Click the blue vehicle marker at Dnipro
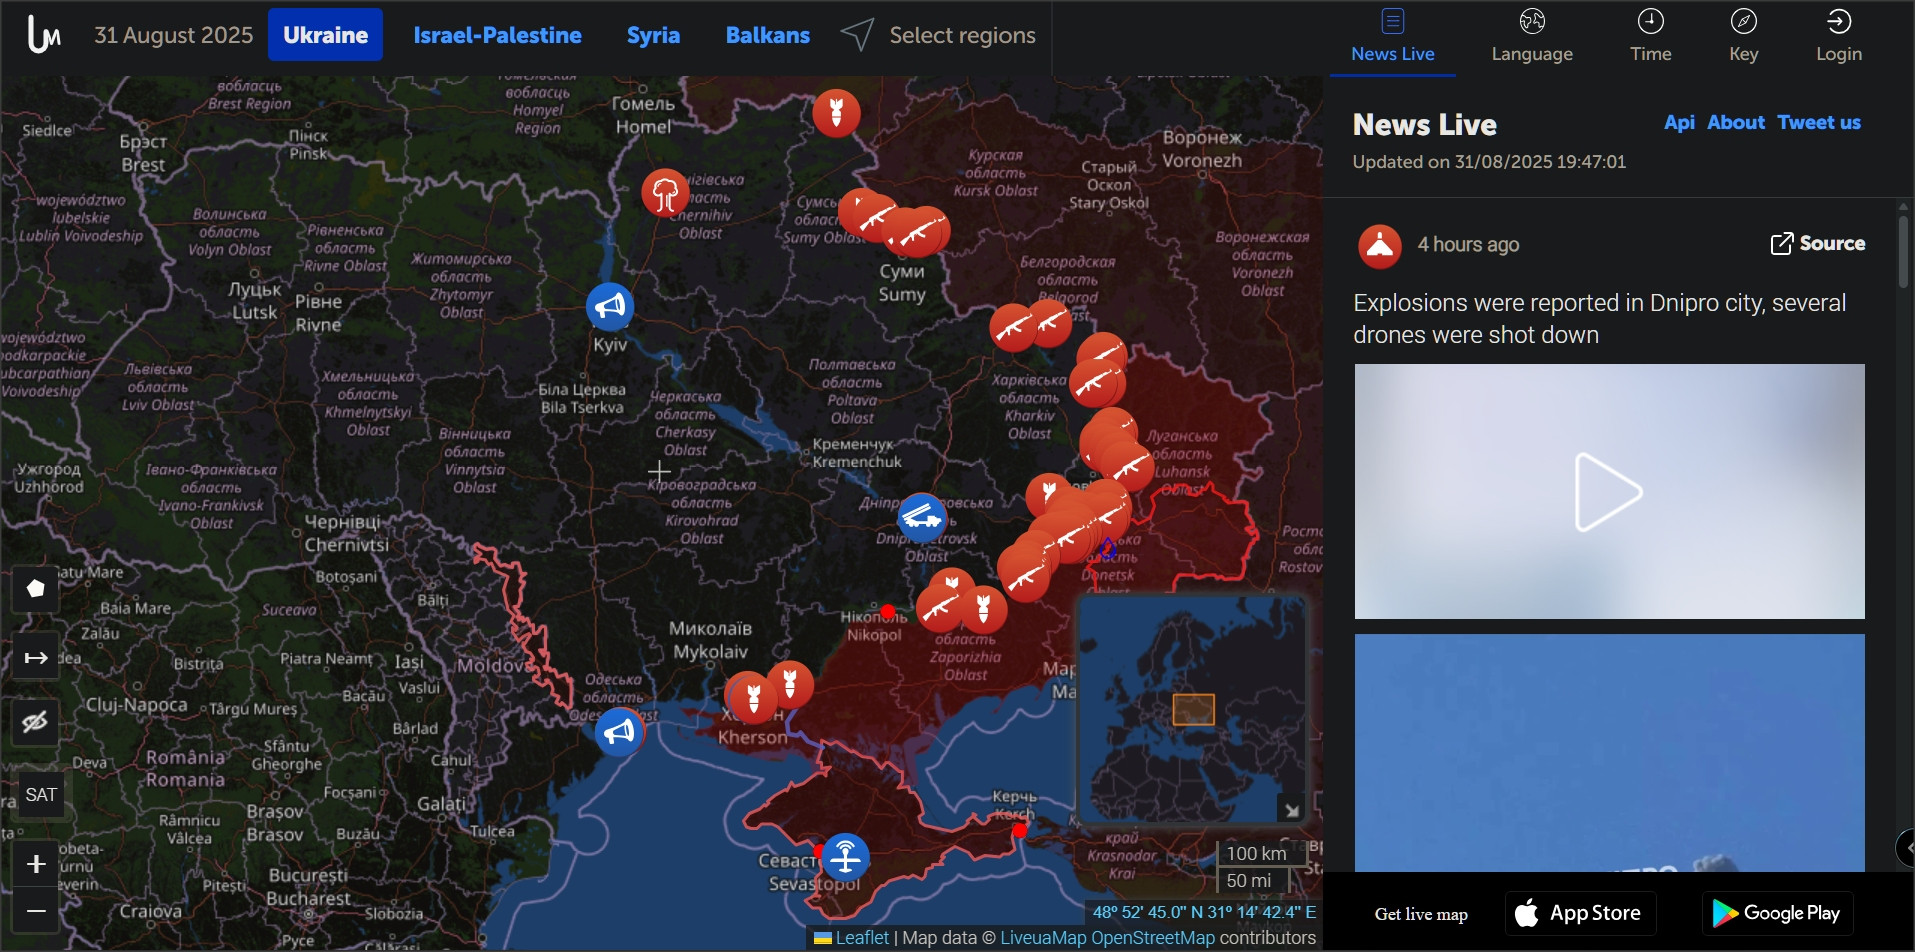Screen dimensions: 1915x952 (x=921, y=517)
